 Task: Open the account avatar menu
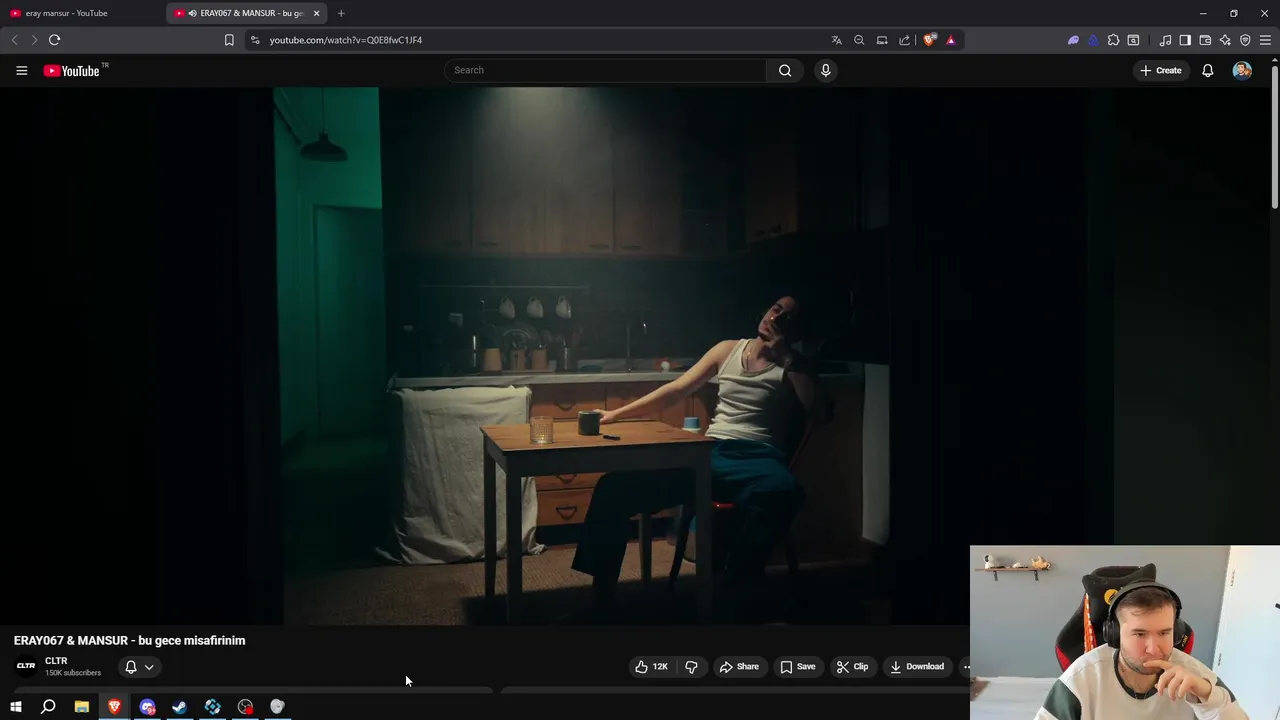[x=1242, y=70]
